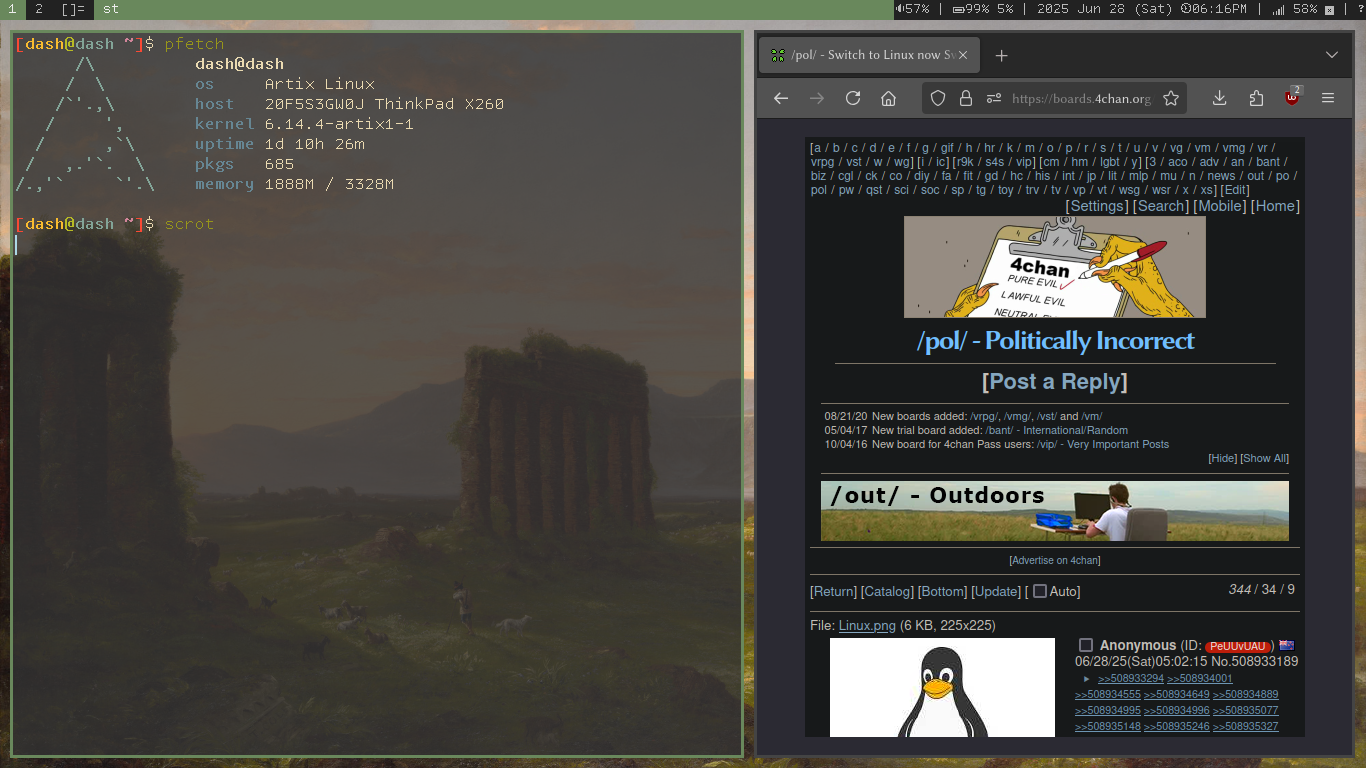Viewport: 1366px width, 768px height.
Task: Open the /vrpg/ new board link in announcements
Action: [985, 416]
